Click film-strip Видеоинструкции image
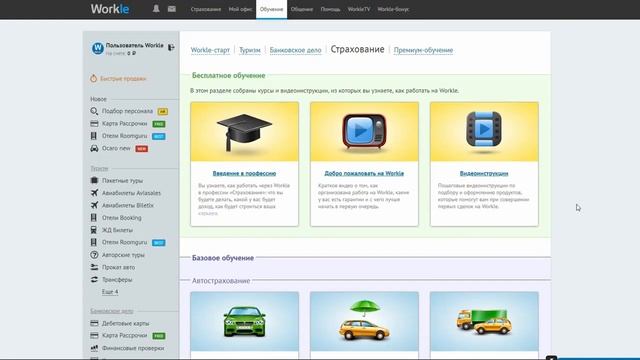640x360 pixels. pyautogui.click(x=484, y=131)
